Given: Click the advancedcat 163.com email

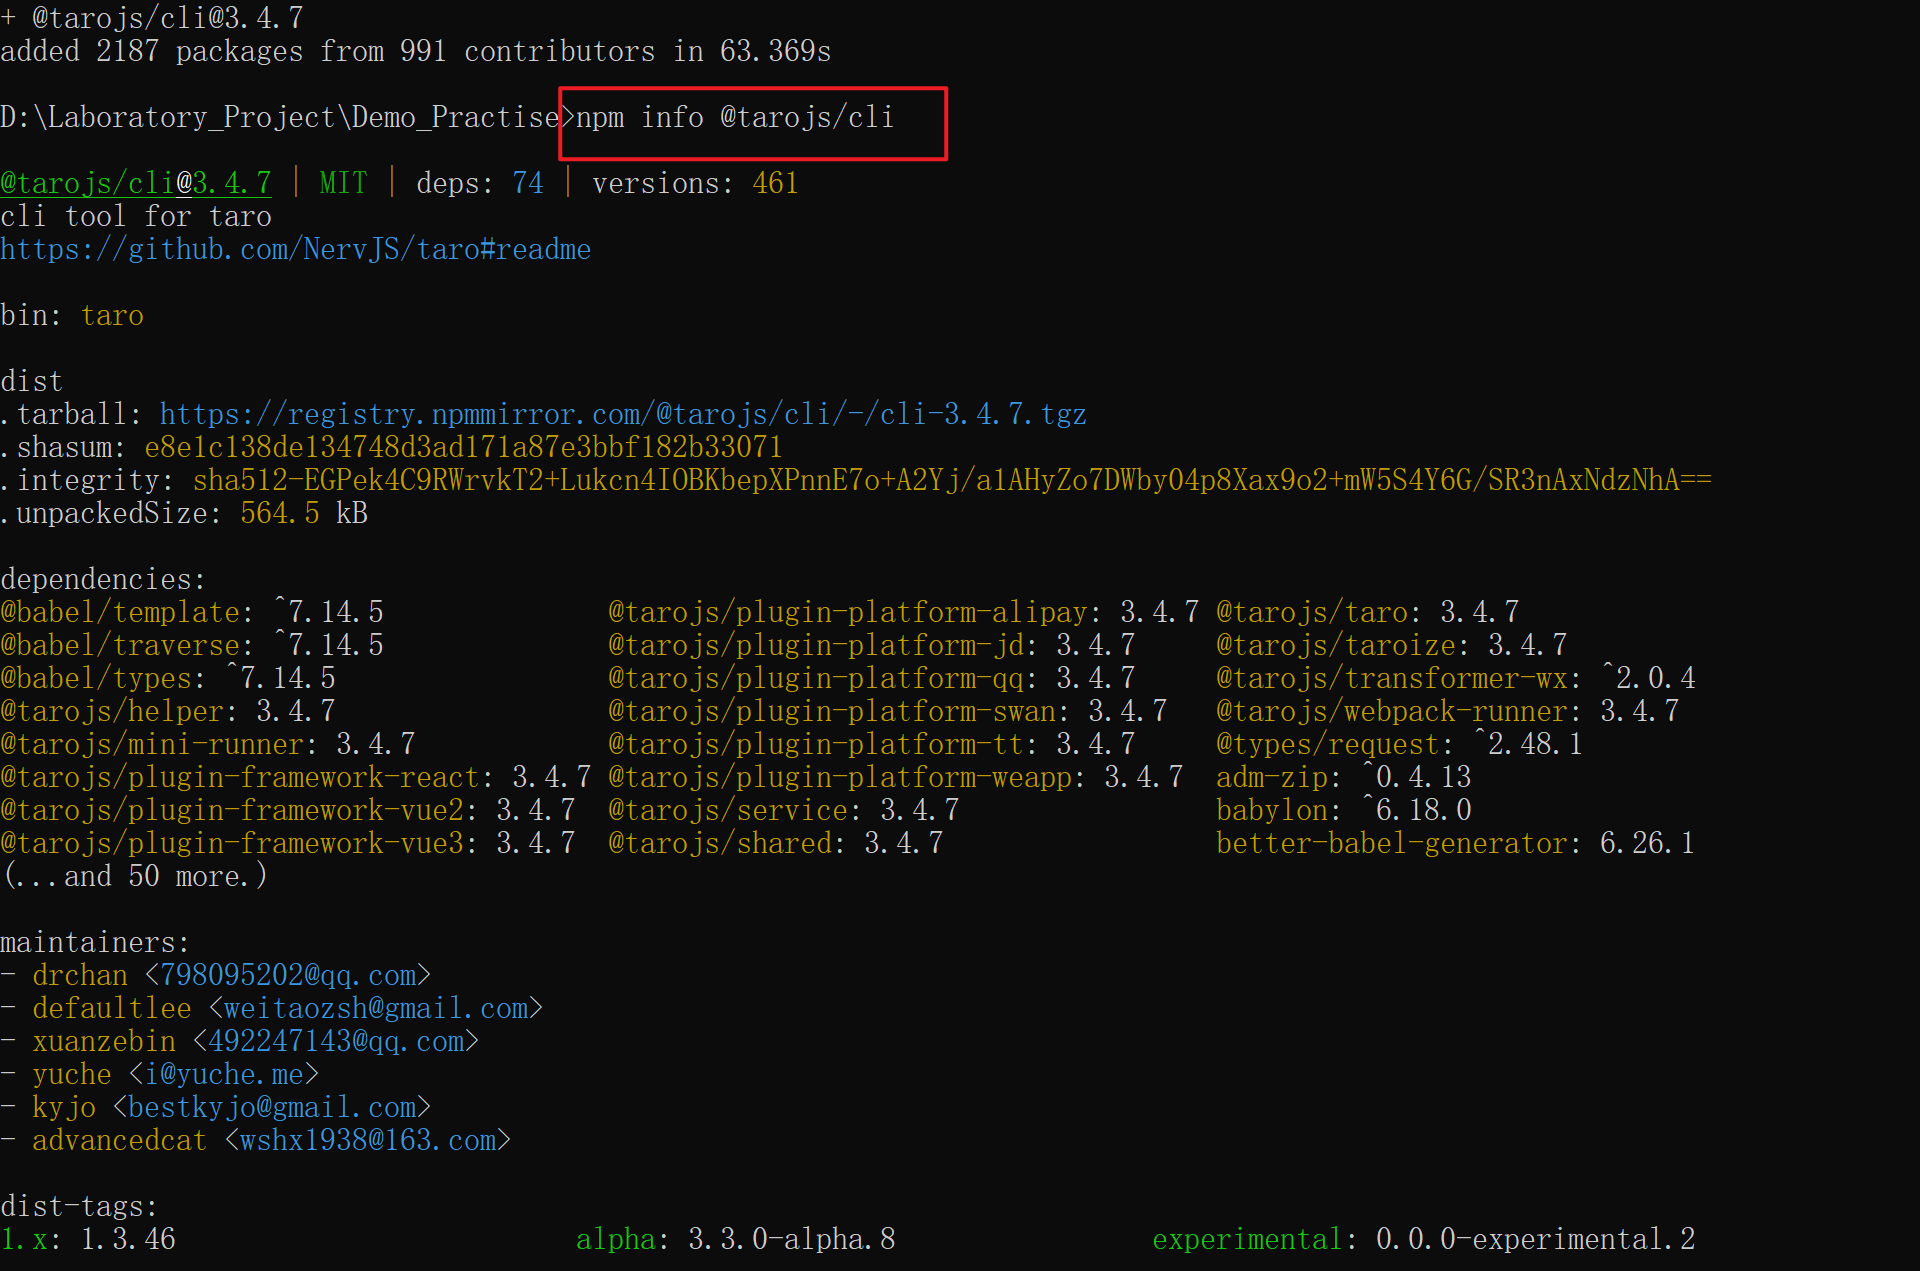Looking at the screenshot, I should 368,1140.
